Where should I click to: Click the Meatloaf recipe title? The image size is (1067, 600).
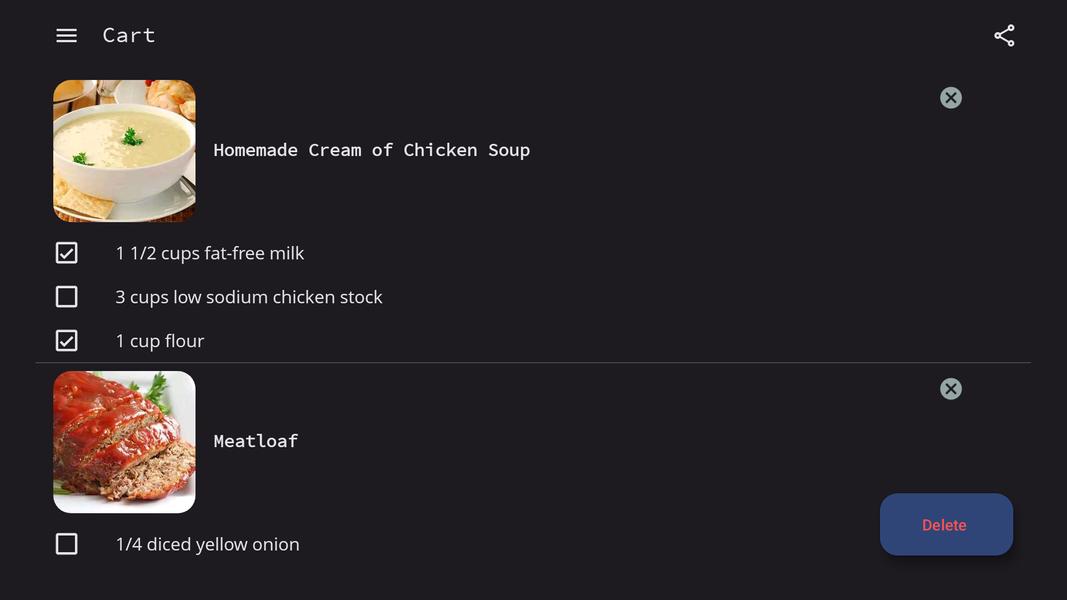(256, 441)
